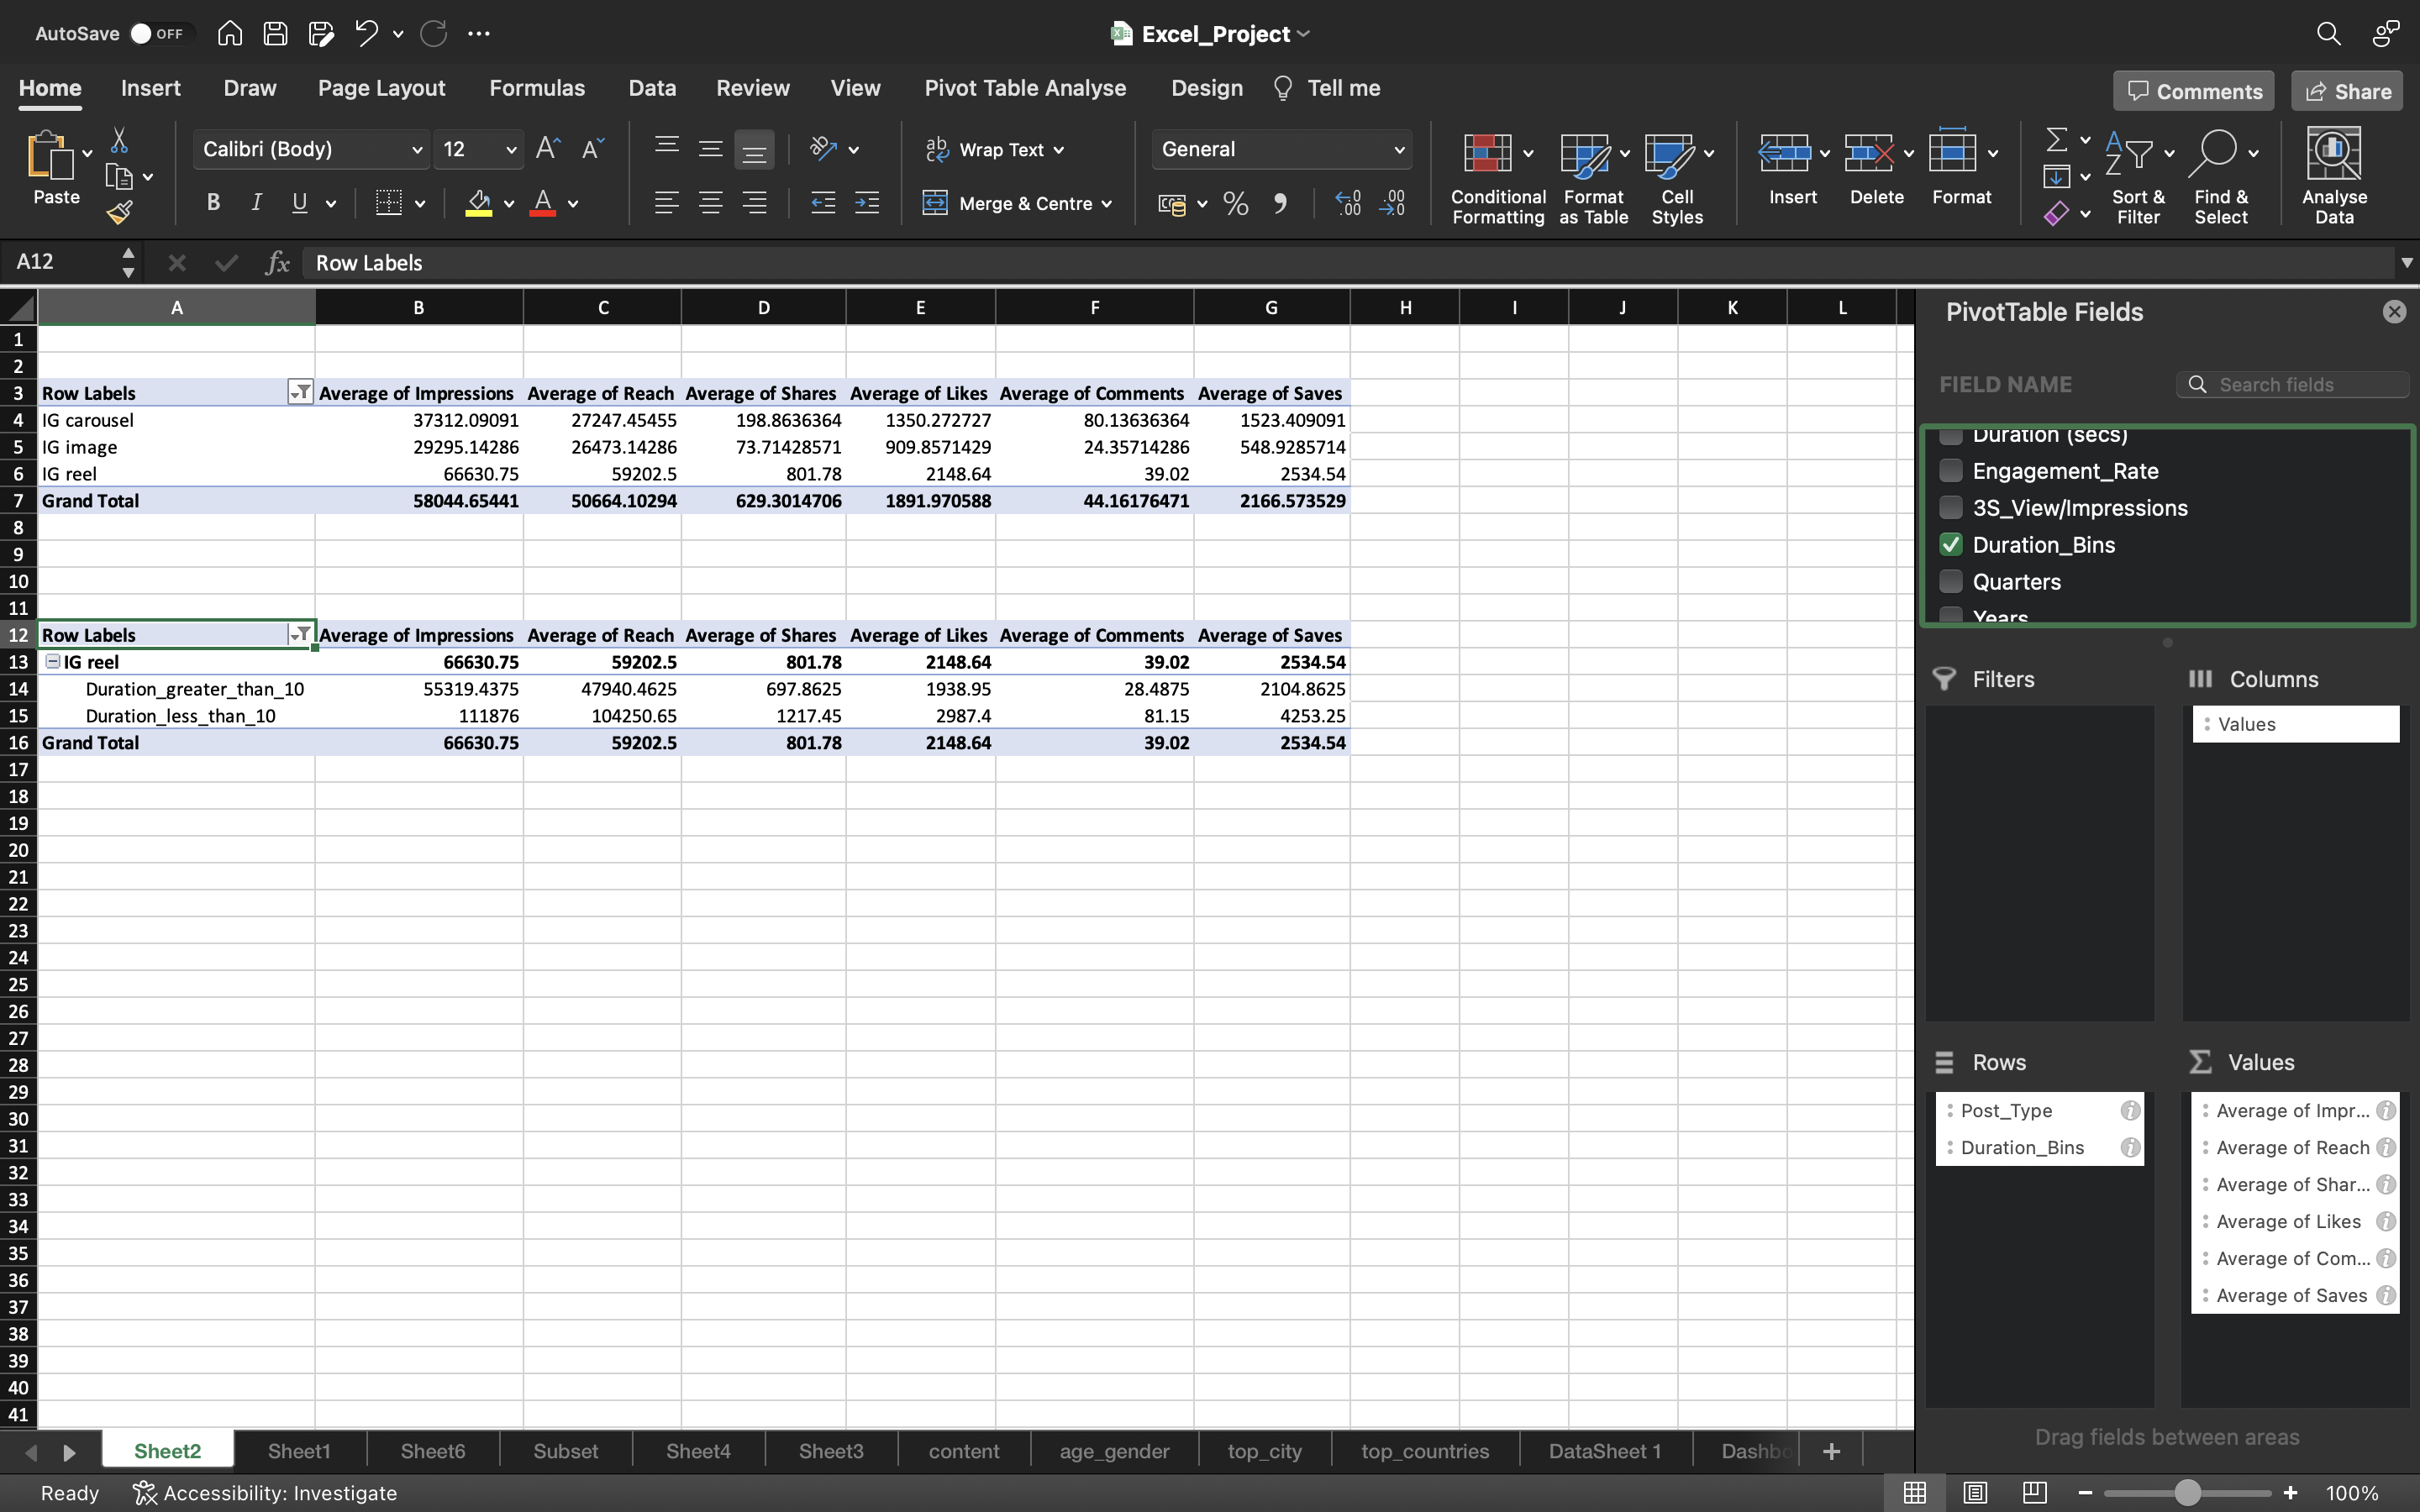Open Row Labels filter dropdown in cell A12
The height and width of the screenshot is (1512, 2420).
[299, 634]
